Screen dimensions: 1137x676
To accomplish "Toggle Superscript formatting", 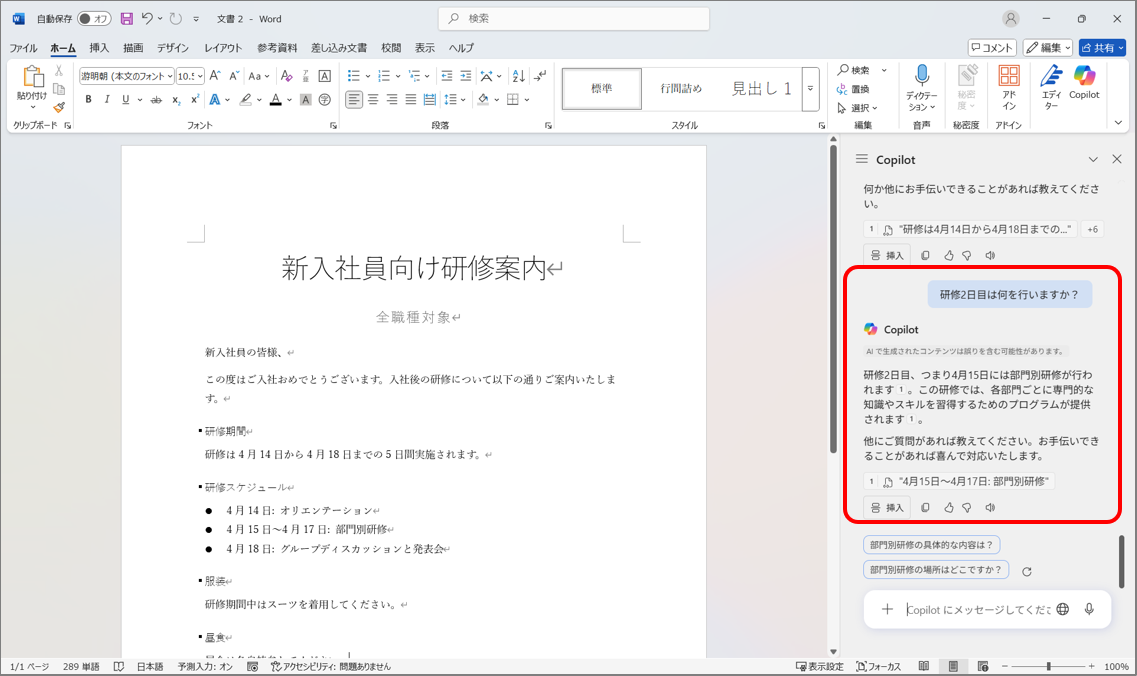I will [195, 99].
